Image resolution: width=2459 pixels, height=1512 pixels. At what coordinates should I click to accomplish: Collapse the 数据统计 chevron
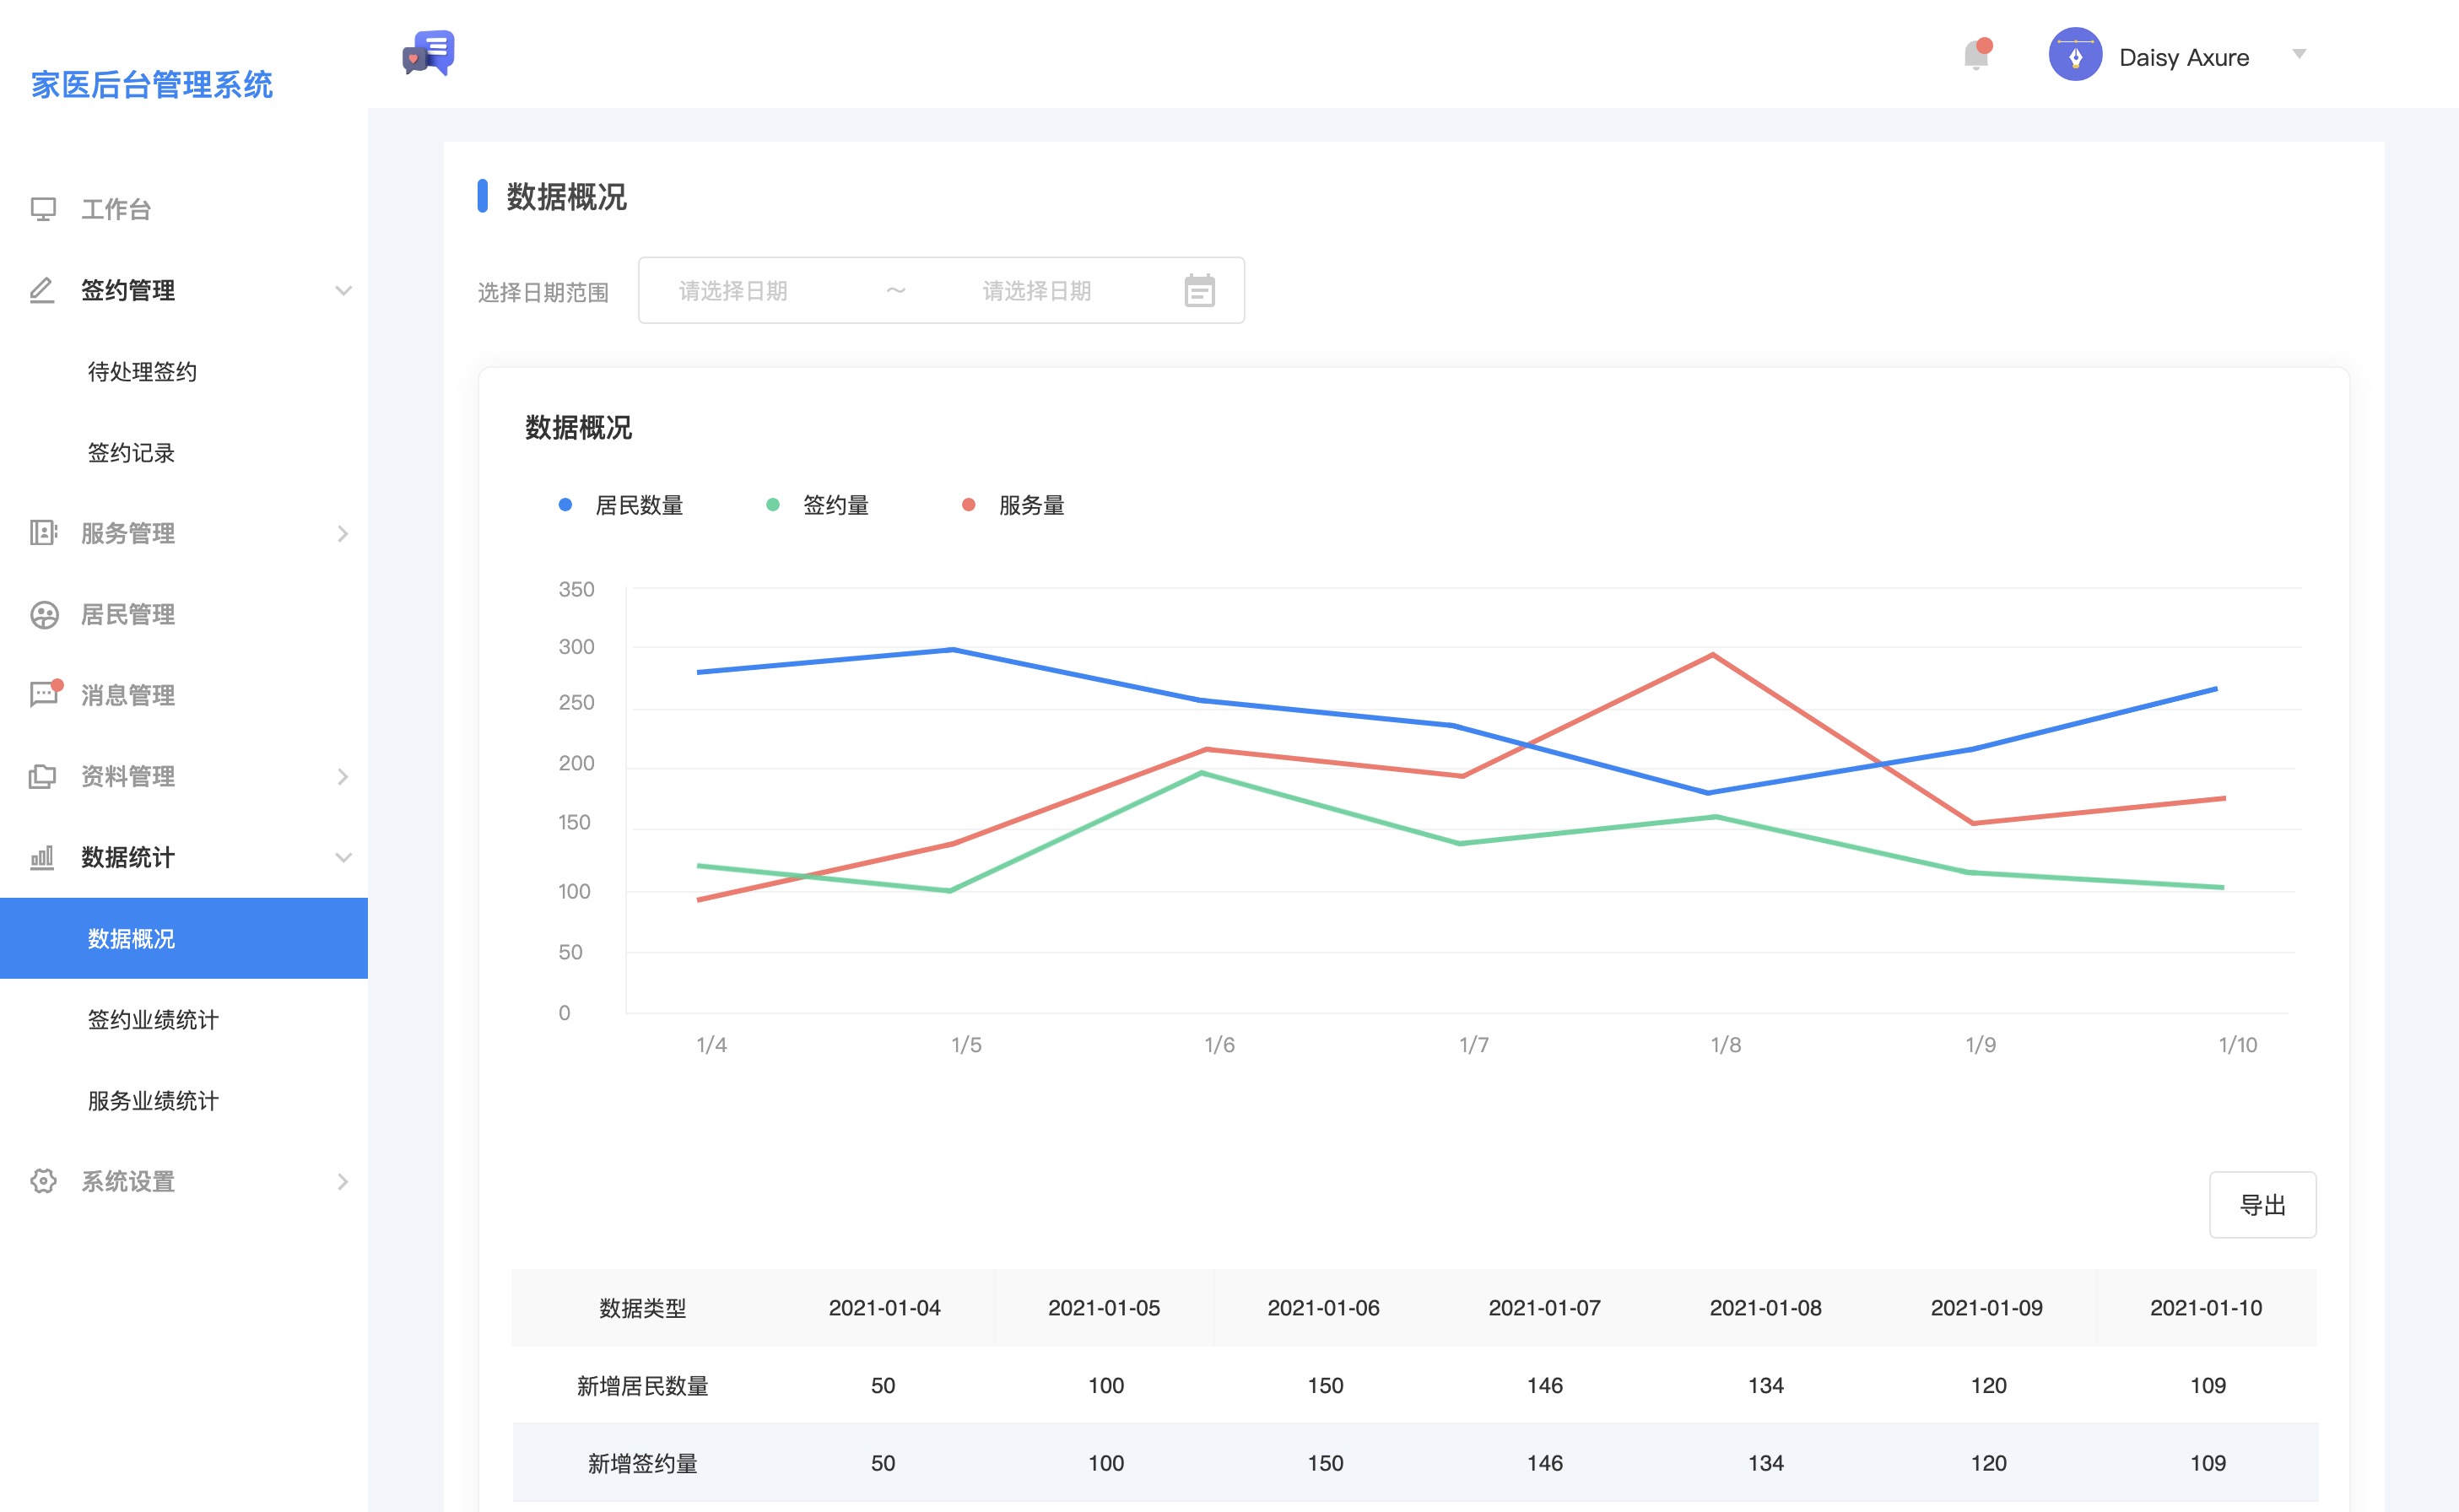coord(343,858)
